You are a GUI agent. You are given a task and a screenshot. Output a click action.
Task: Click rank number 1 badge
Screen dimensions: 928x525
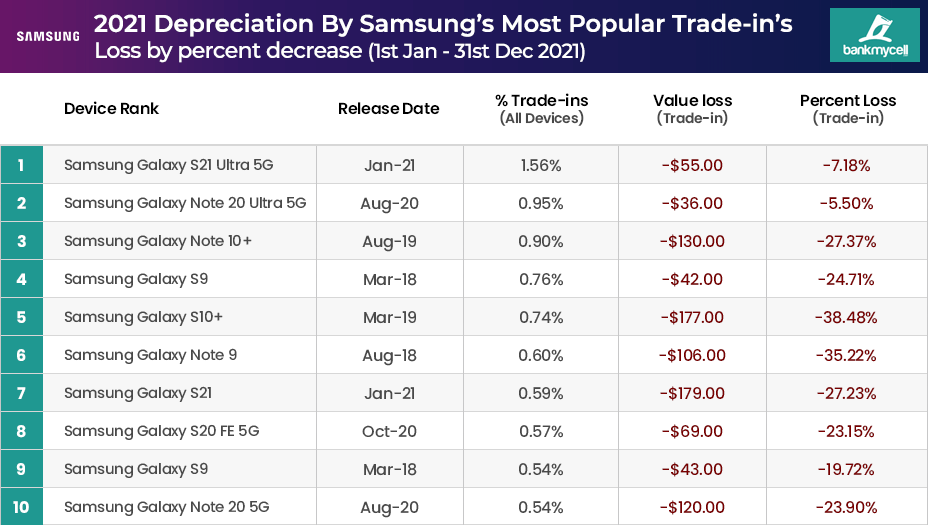point(21,165)
